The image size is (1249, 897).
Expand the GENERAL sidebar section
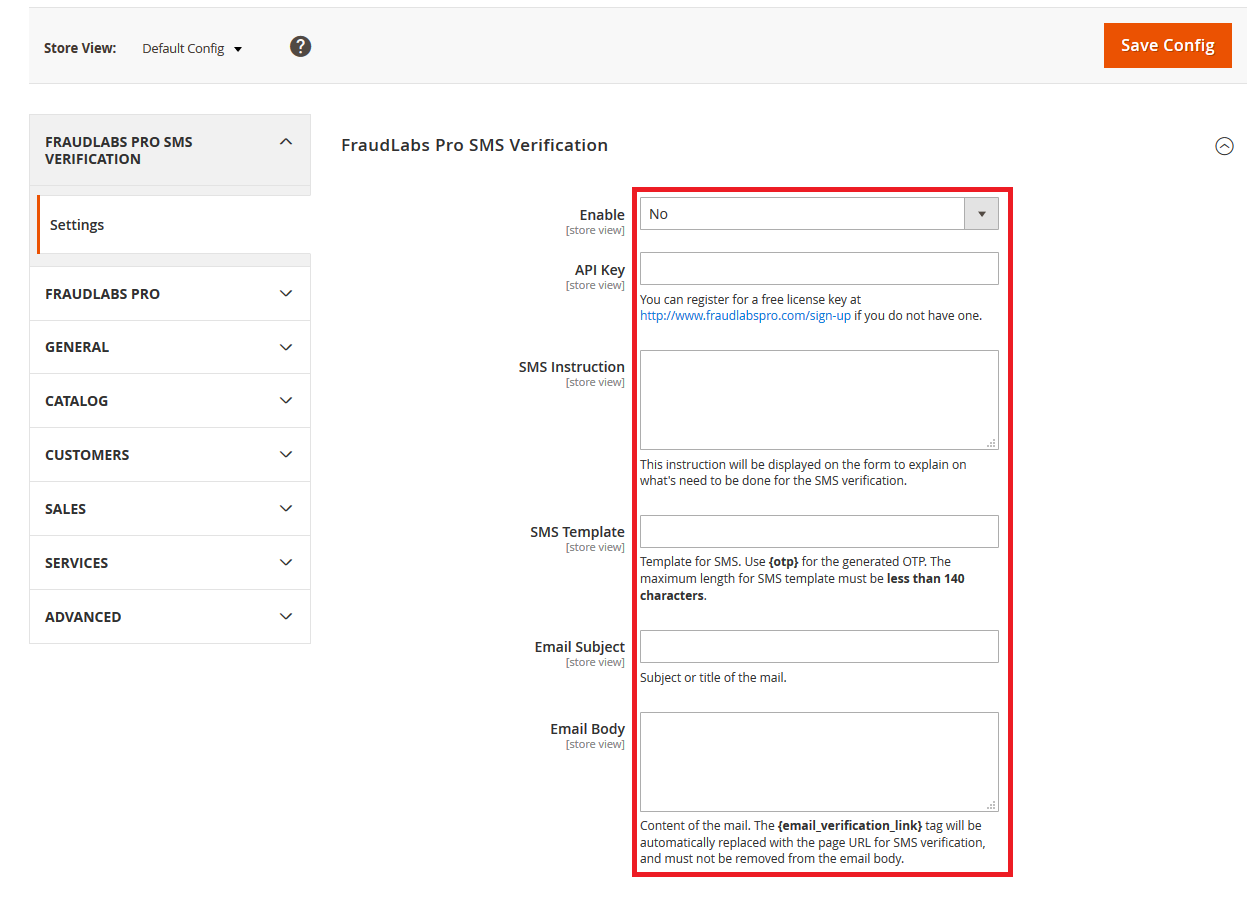[x=170, y=347]
